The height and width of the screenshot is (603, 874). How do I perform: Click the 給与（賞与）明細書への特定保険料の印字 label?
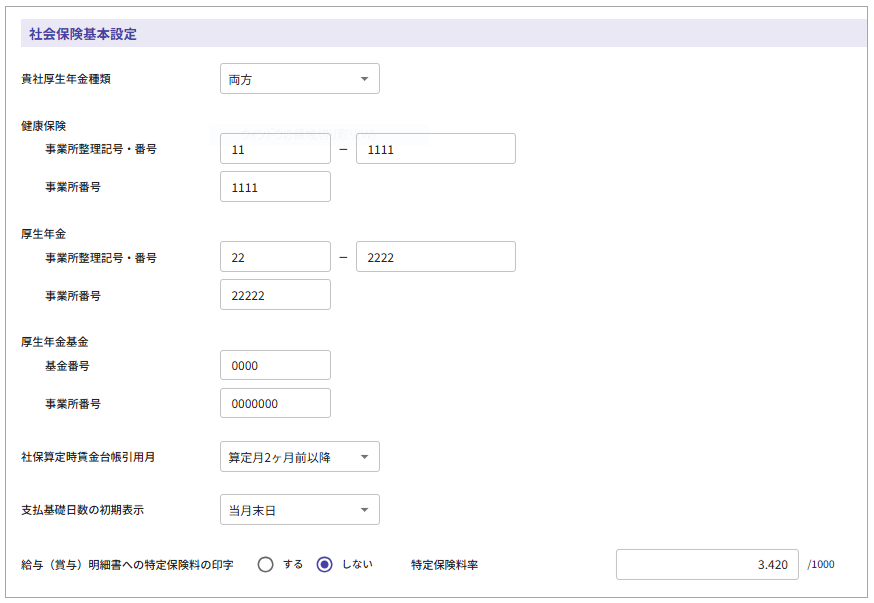click(127, 565)
